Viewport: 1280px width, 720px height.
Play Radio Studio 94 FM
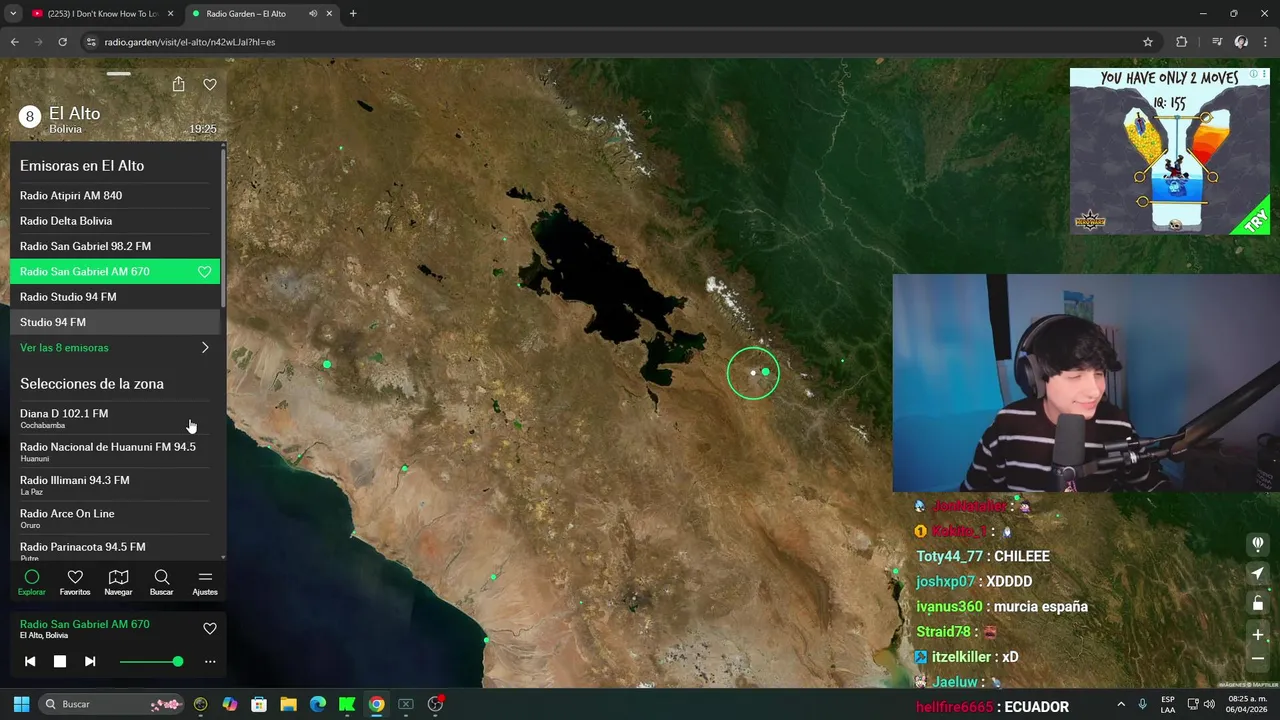(x=115, y=297)
